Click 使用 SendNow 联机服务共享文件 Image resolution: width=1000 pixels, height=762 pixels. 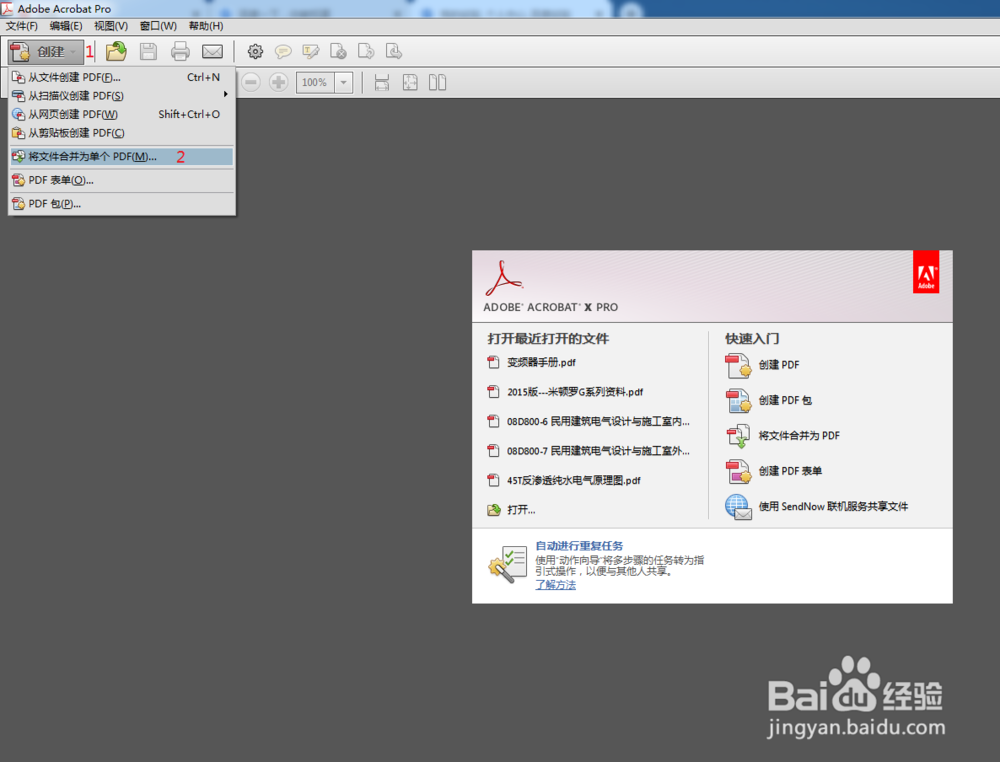(833, 506)
